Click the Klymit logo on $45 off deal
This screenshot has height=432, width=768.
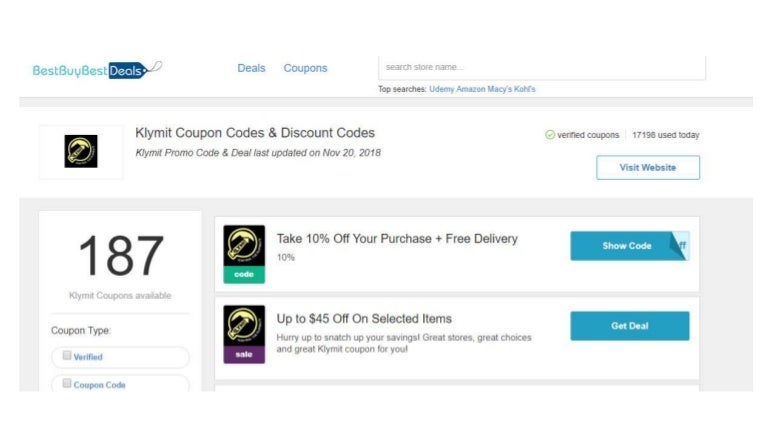coord(244,325)
